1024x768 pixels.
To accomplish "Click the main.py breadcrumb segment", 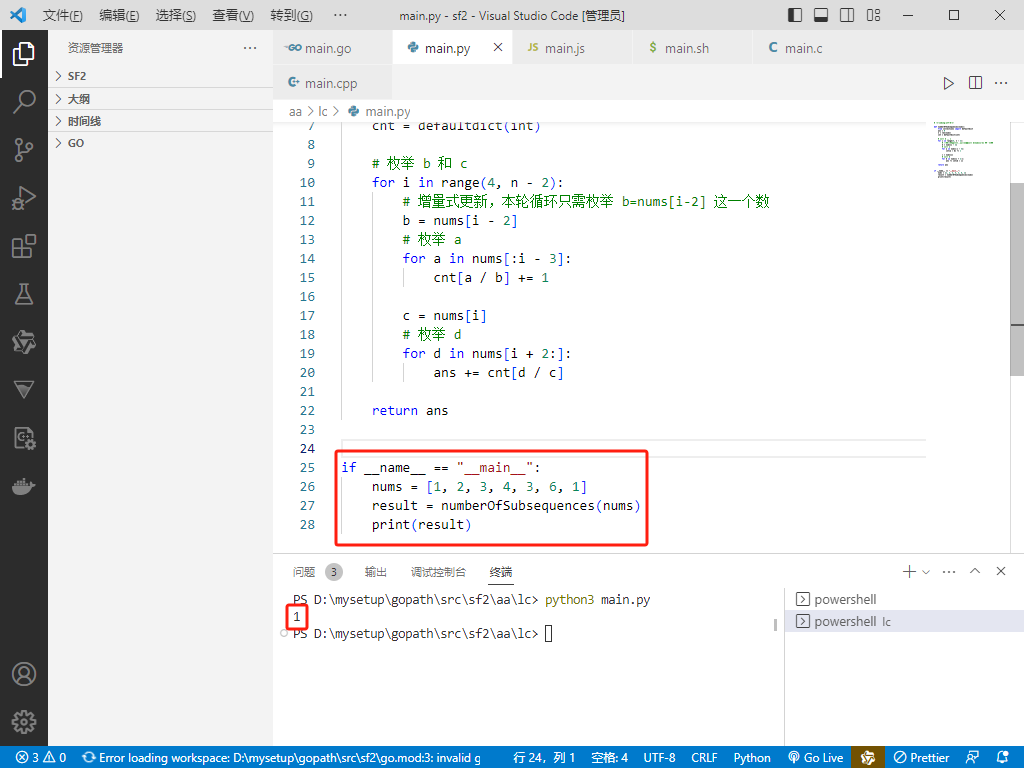I will tap(379, 112).
